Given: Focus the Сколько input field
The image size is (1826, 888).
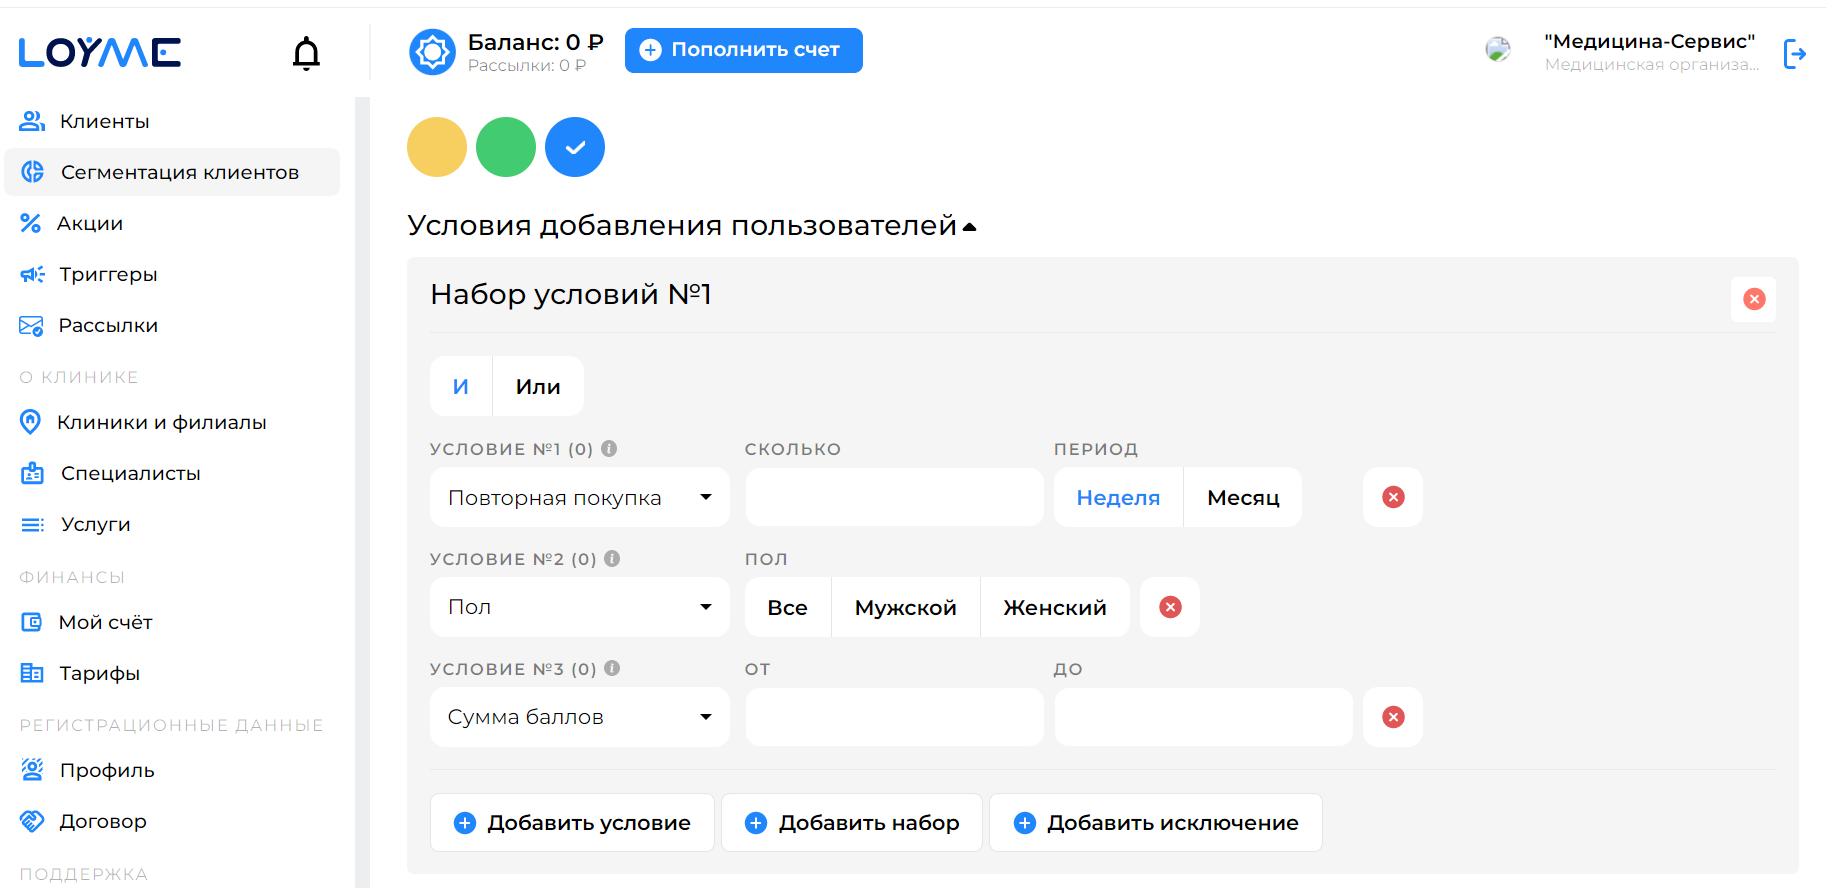Looking at the screenshot, I should [x=894, y=497].
